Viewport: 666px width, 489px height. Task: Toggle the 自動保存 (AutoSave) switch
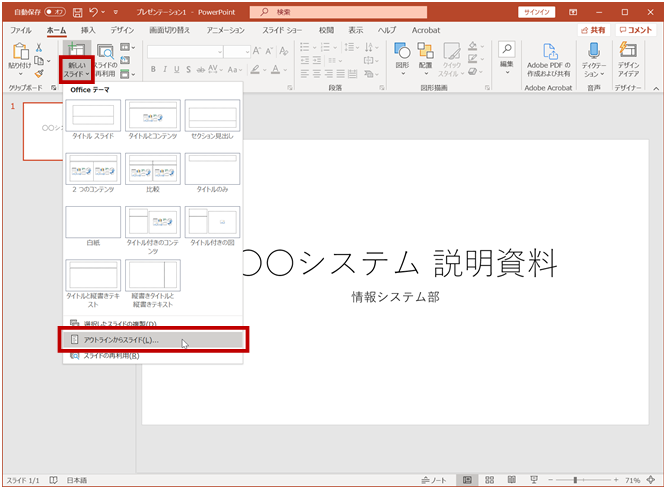57,12
